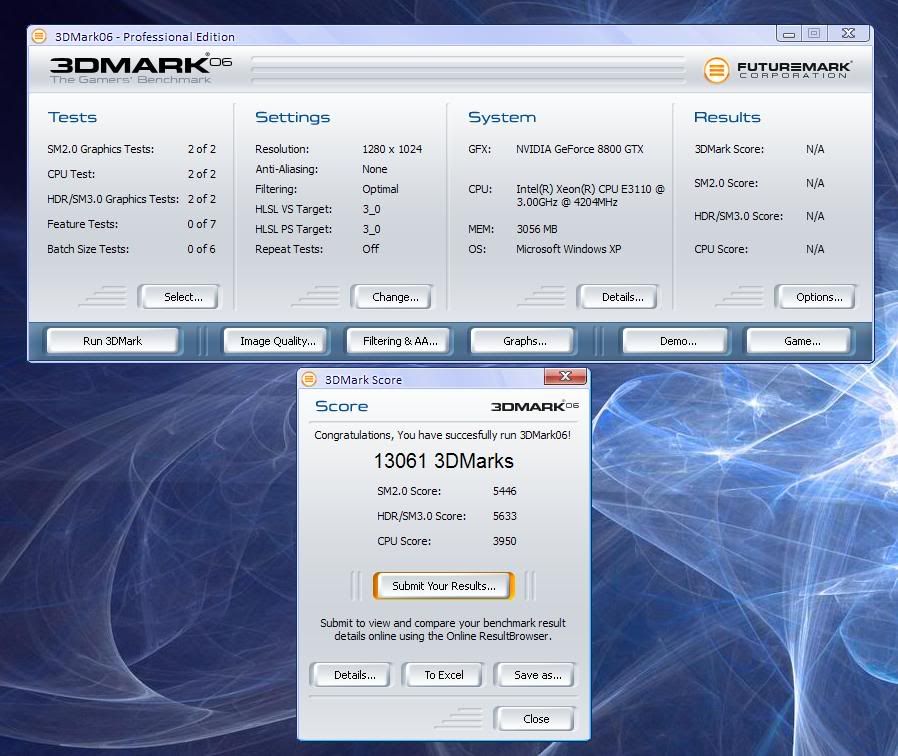
Task: Open the Select... tests button
Action: click(179, 297)
